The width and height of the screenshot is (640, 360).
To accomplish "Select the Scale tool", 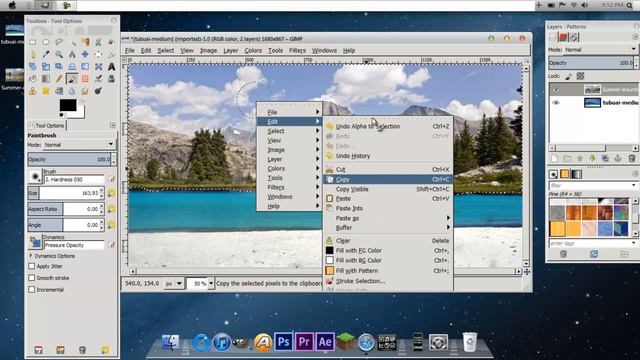I will pos(46,67).
